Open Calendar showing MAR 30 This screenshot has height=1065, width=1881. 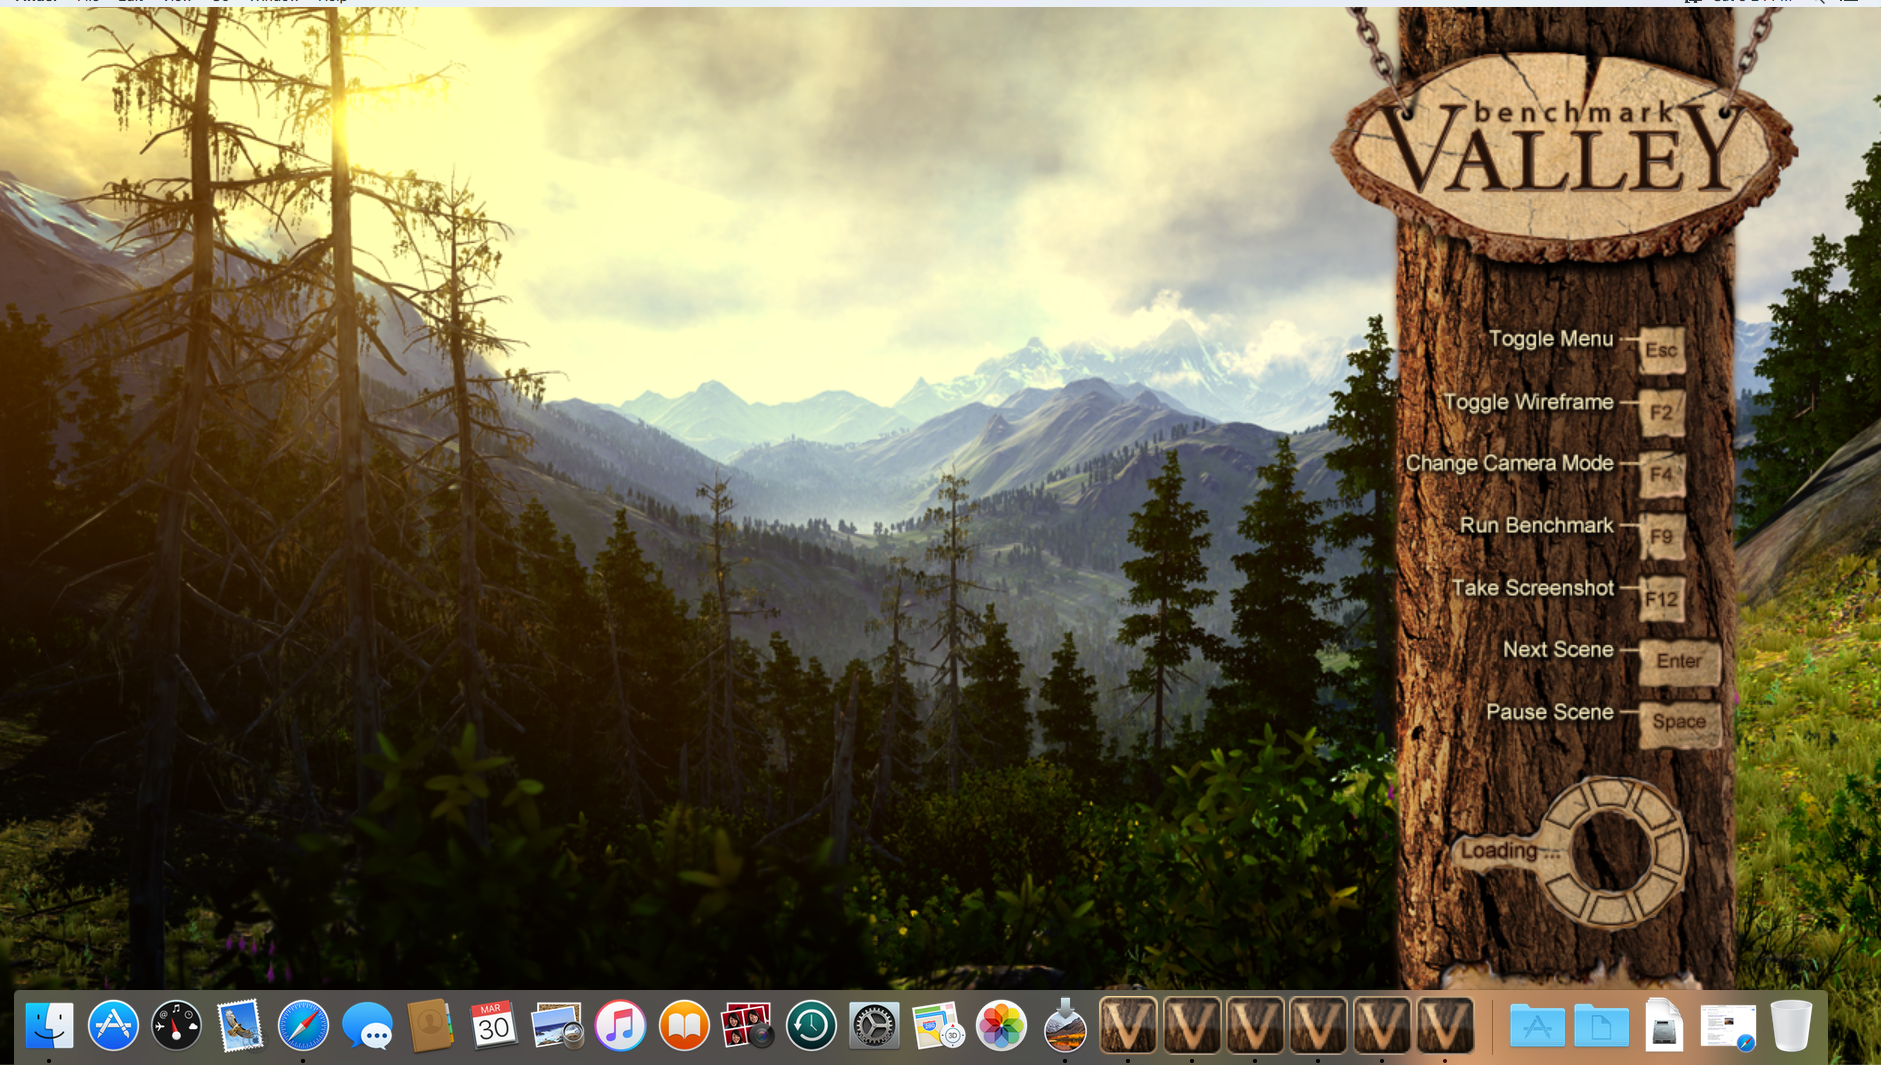pos(493,1025)
